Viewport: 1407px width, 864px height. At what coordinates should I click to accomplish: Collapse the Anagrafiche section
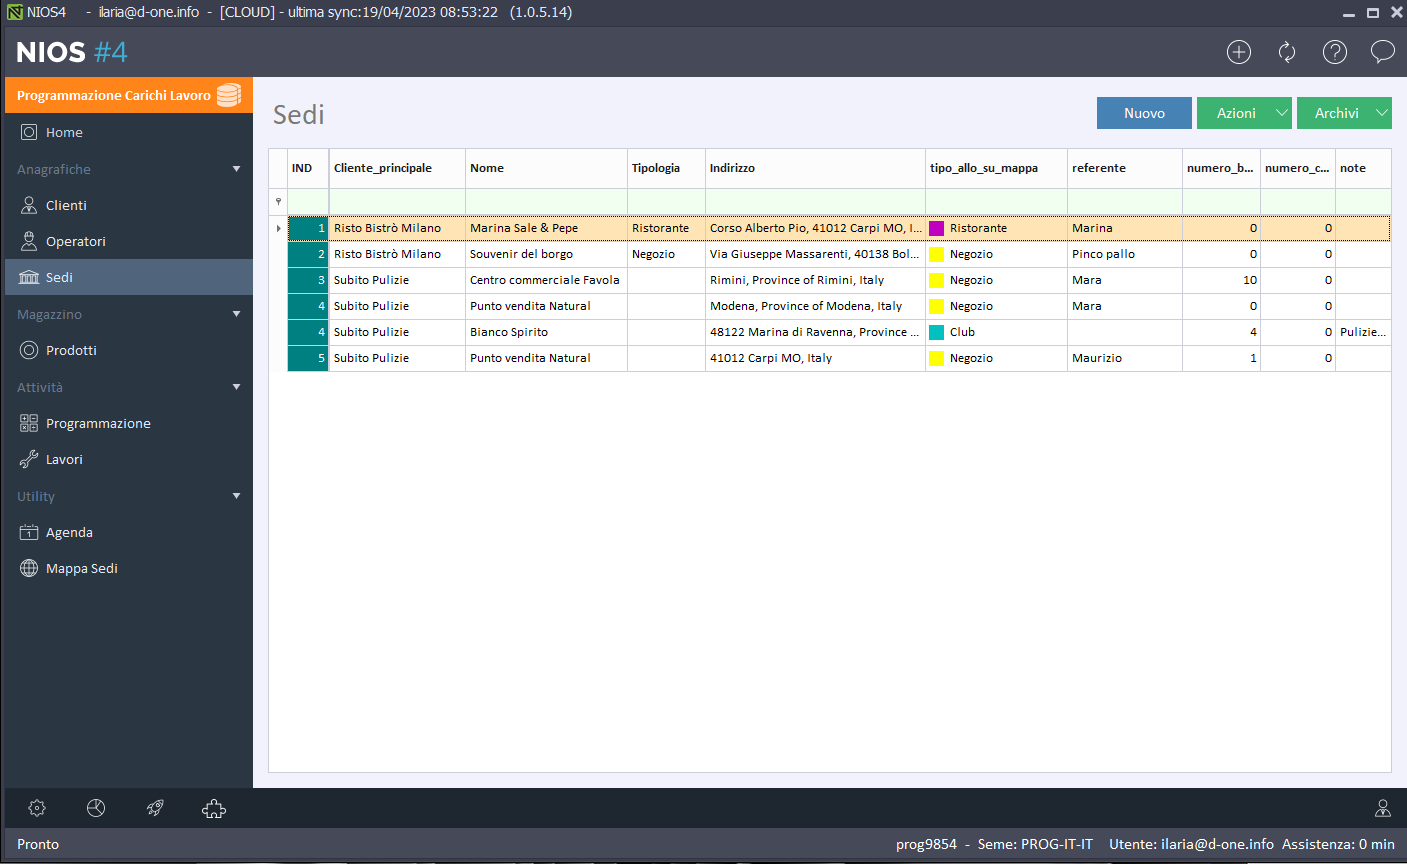(236, 169)
